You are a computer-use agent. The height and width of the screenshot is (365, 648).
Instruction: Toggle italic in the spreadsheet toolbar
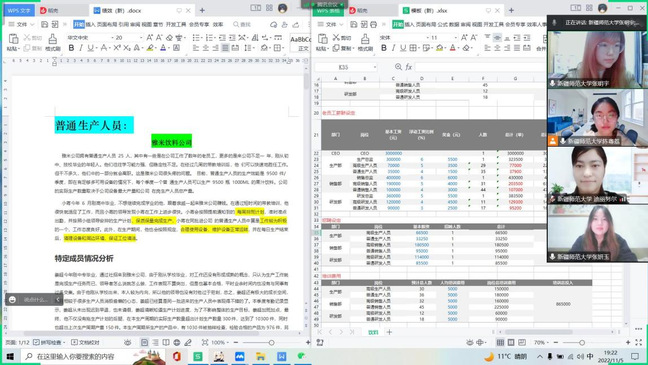393,48
